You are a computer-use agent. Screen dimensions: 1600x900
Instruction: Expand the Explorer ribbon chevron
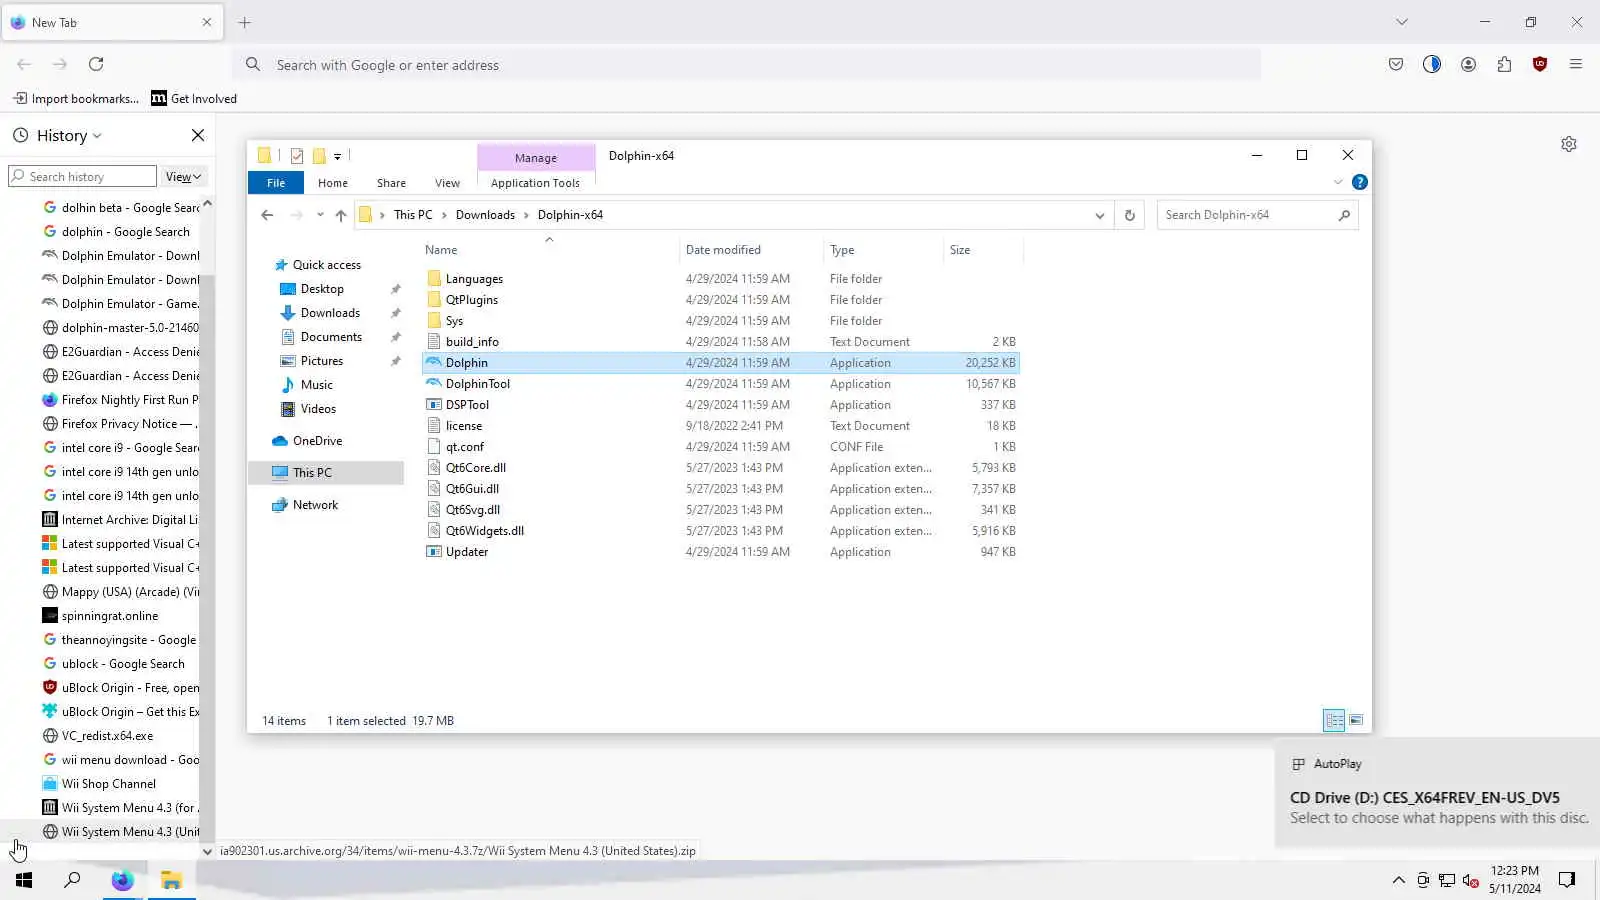coord(1338,182)
